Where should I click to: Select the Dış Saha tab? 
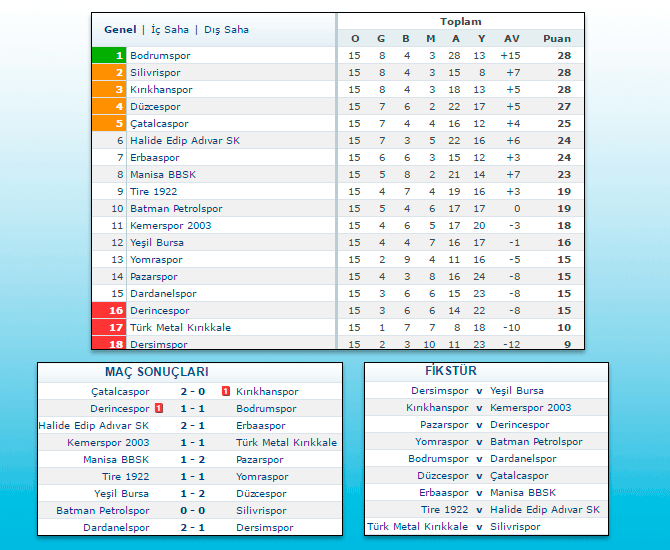click(x=226, y=30)
